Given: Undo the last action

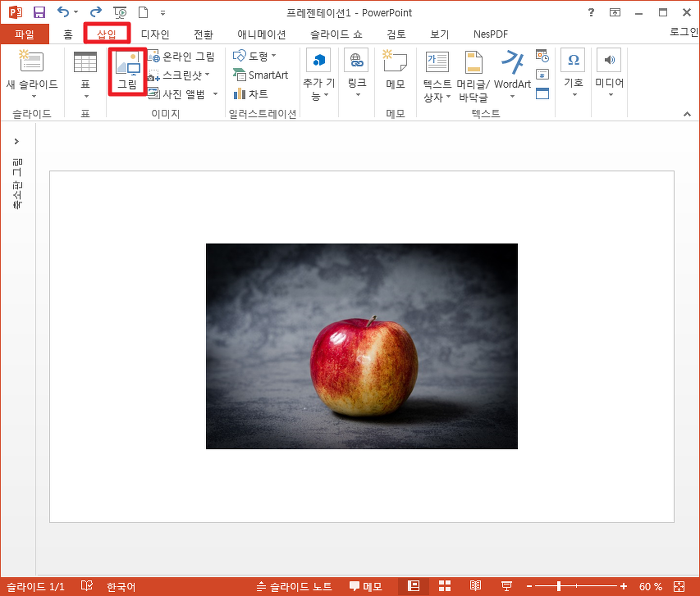Looking at the screenshot, I should 63,12.
